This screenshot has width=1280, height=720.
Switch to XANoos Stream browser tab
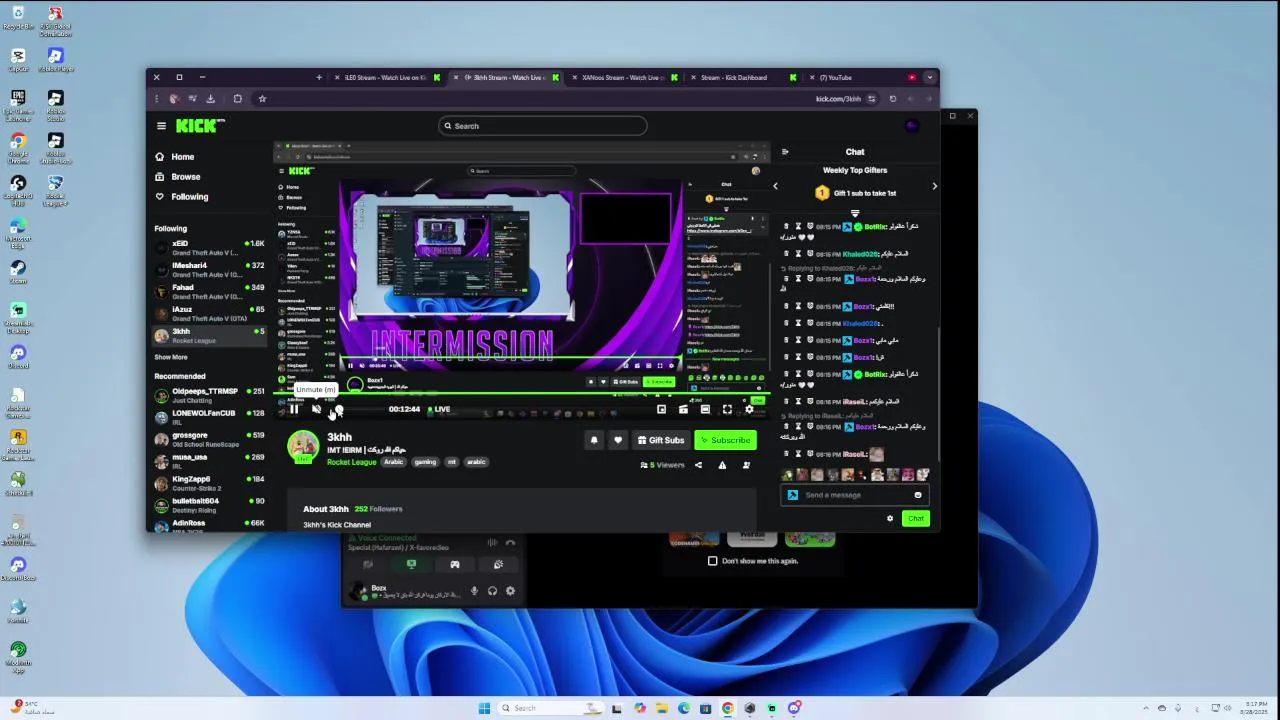pos(625,77)
